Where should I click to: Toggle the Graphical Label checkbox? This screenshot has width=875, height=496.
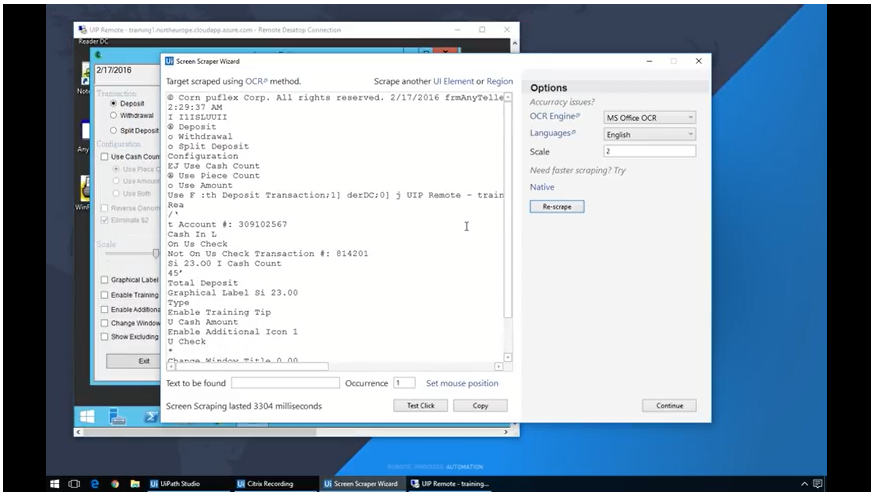pyautogui.click(x=104, y=280)
